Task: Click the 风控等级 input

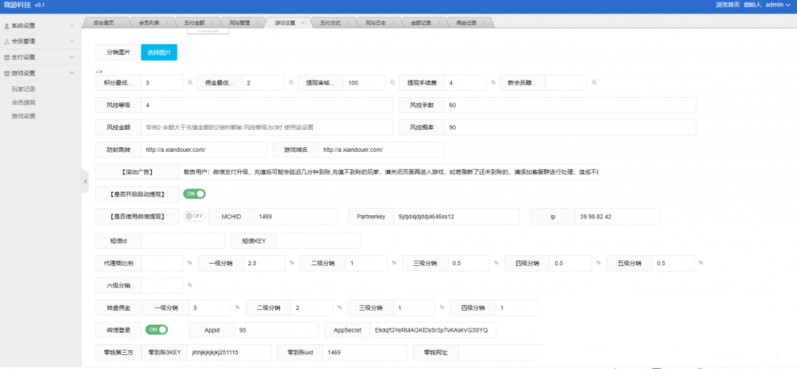Action: pos(267,105)
